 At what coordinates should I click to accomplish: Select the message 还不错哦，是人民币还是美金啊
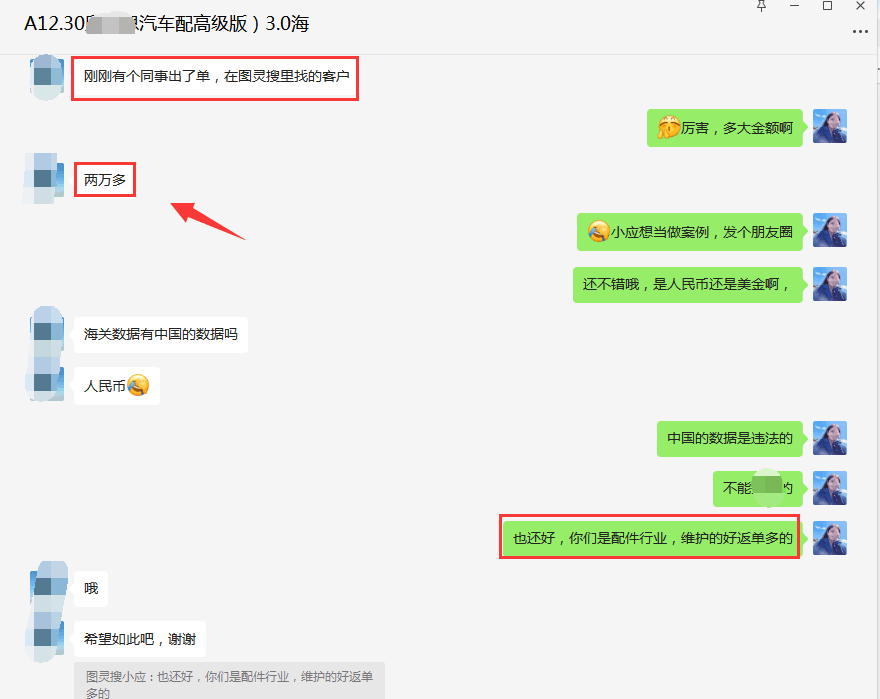coord(688,284)
